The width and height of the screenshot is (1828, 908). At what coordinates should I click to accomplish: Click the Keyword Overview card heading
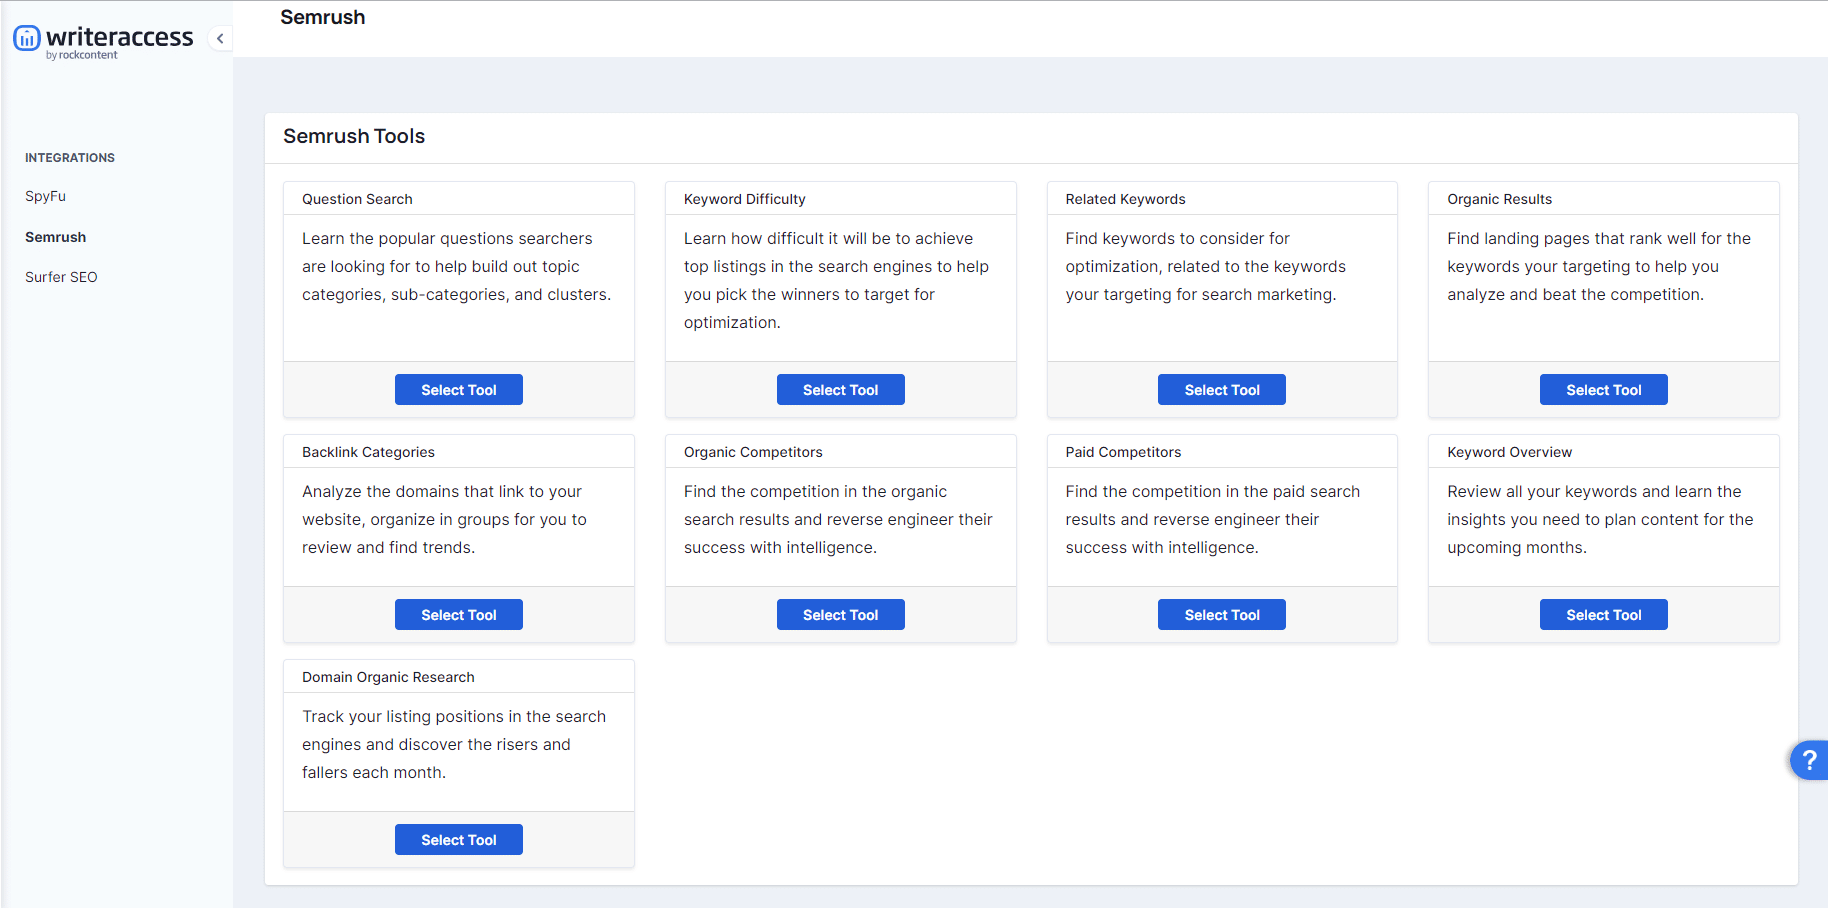pos(1509,452)
